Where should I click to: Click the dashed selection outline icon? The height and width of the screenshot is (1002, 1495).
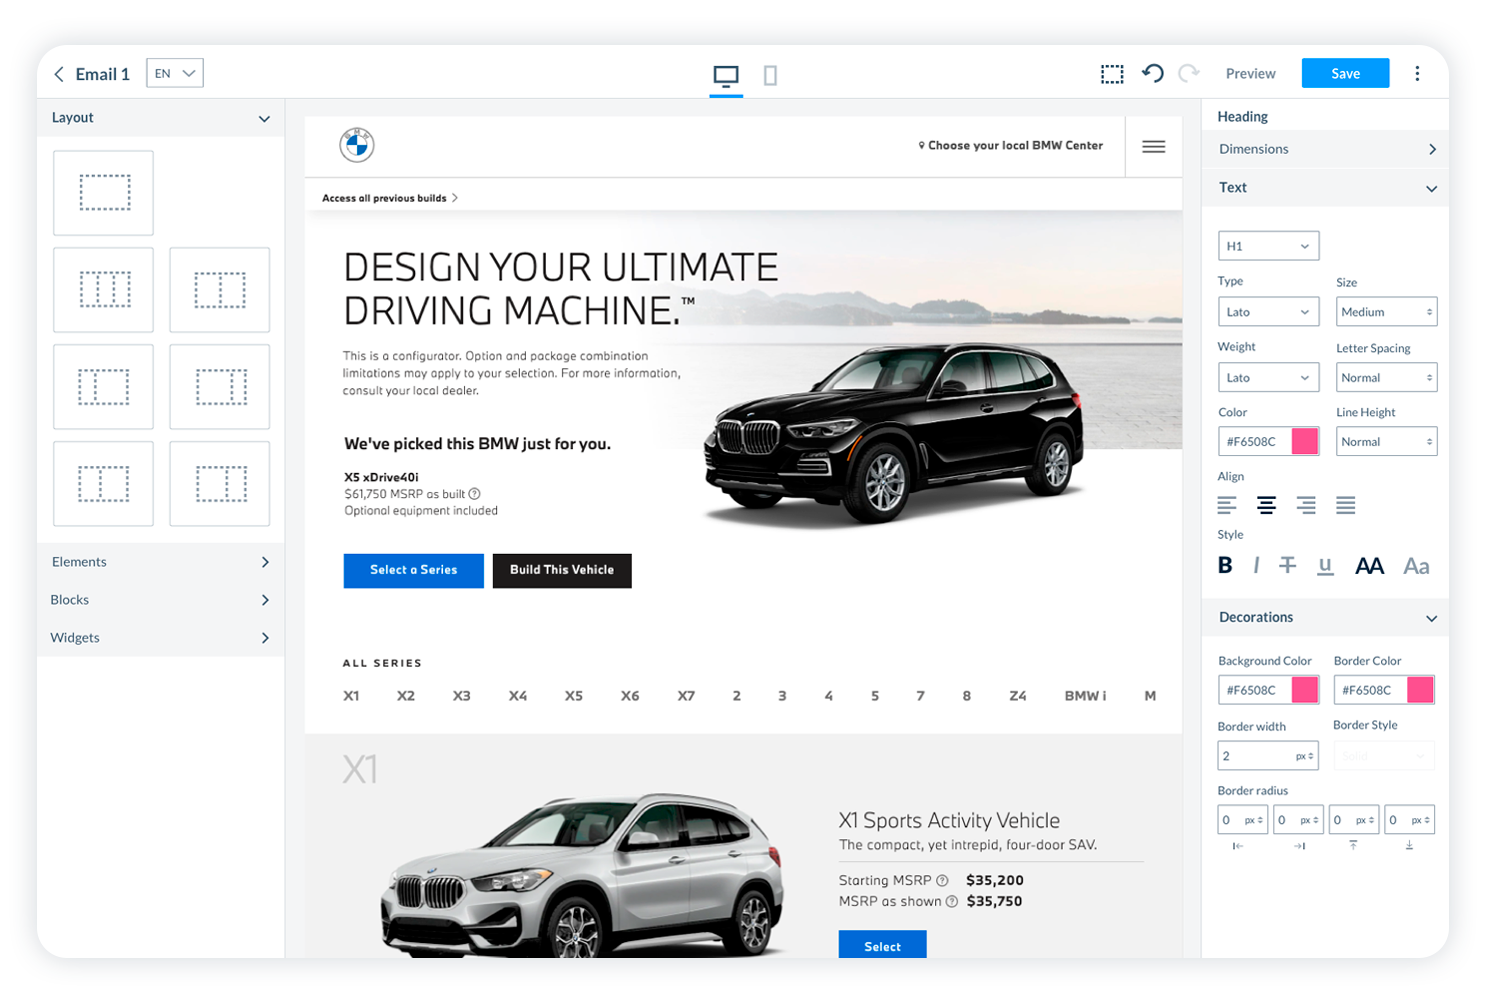click(x=1112, y=74)
